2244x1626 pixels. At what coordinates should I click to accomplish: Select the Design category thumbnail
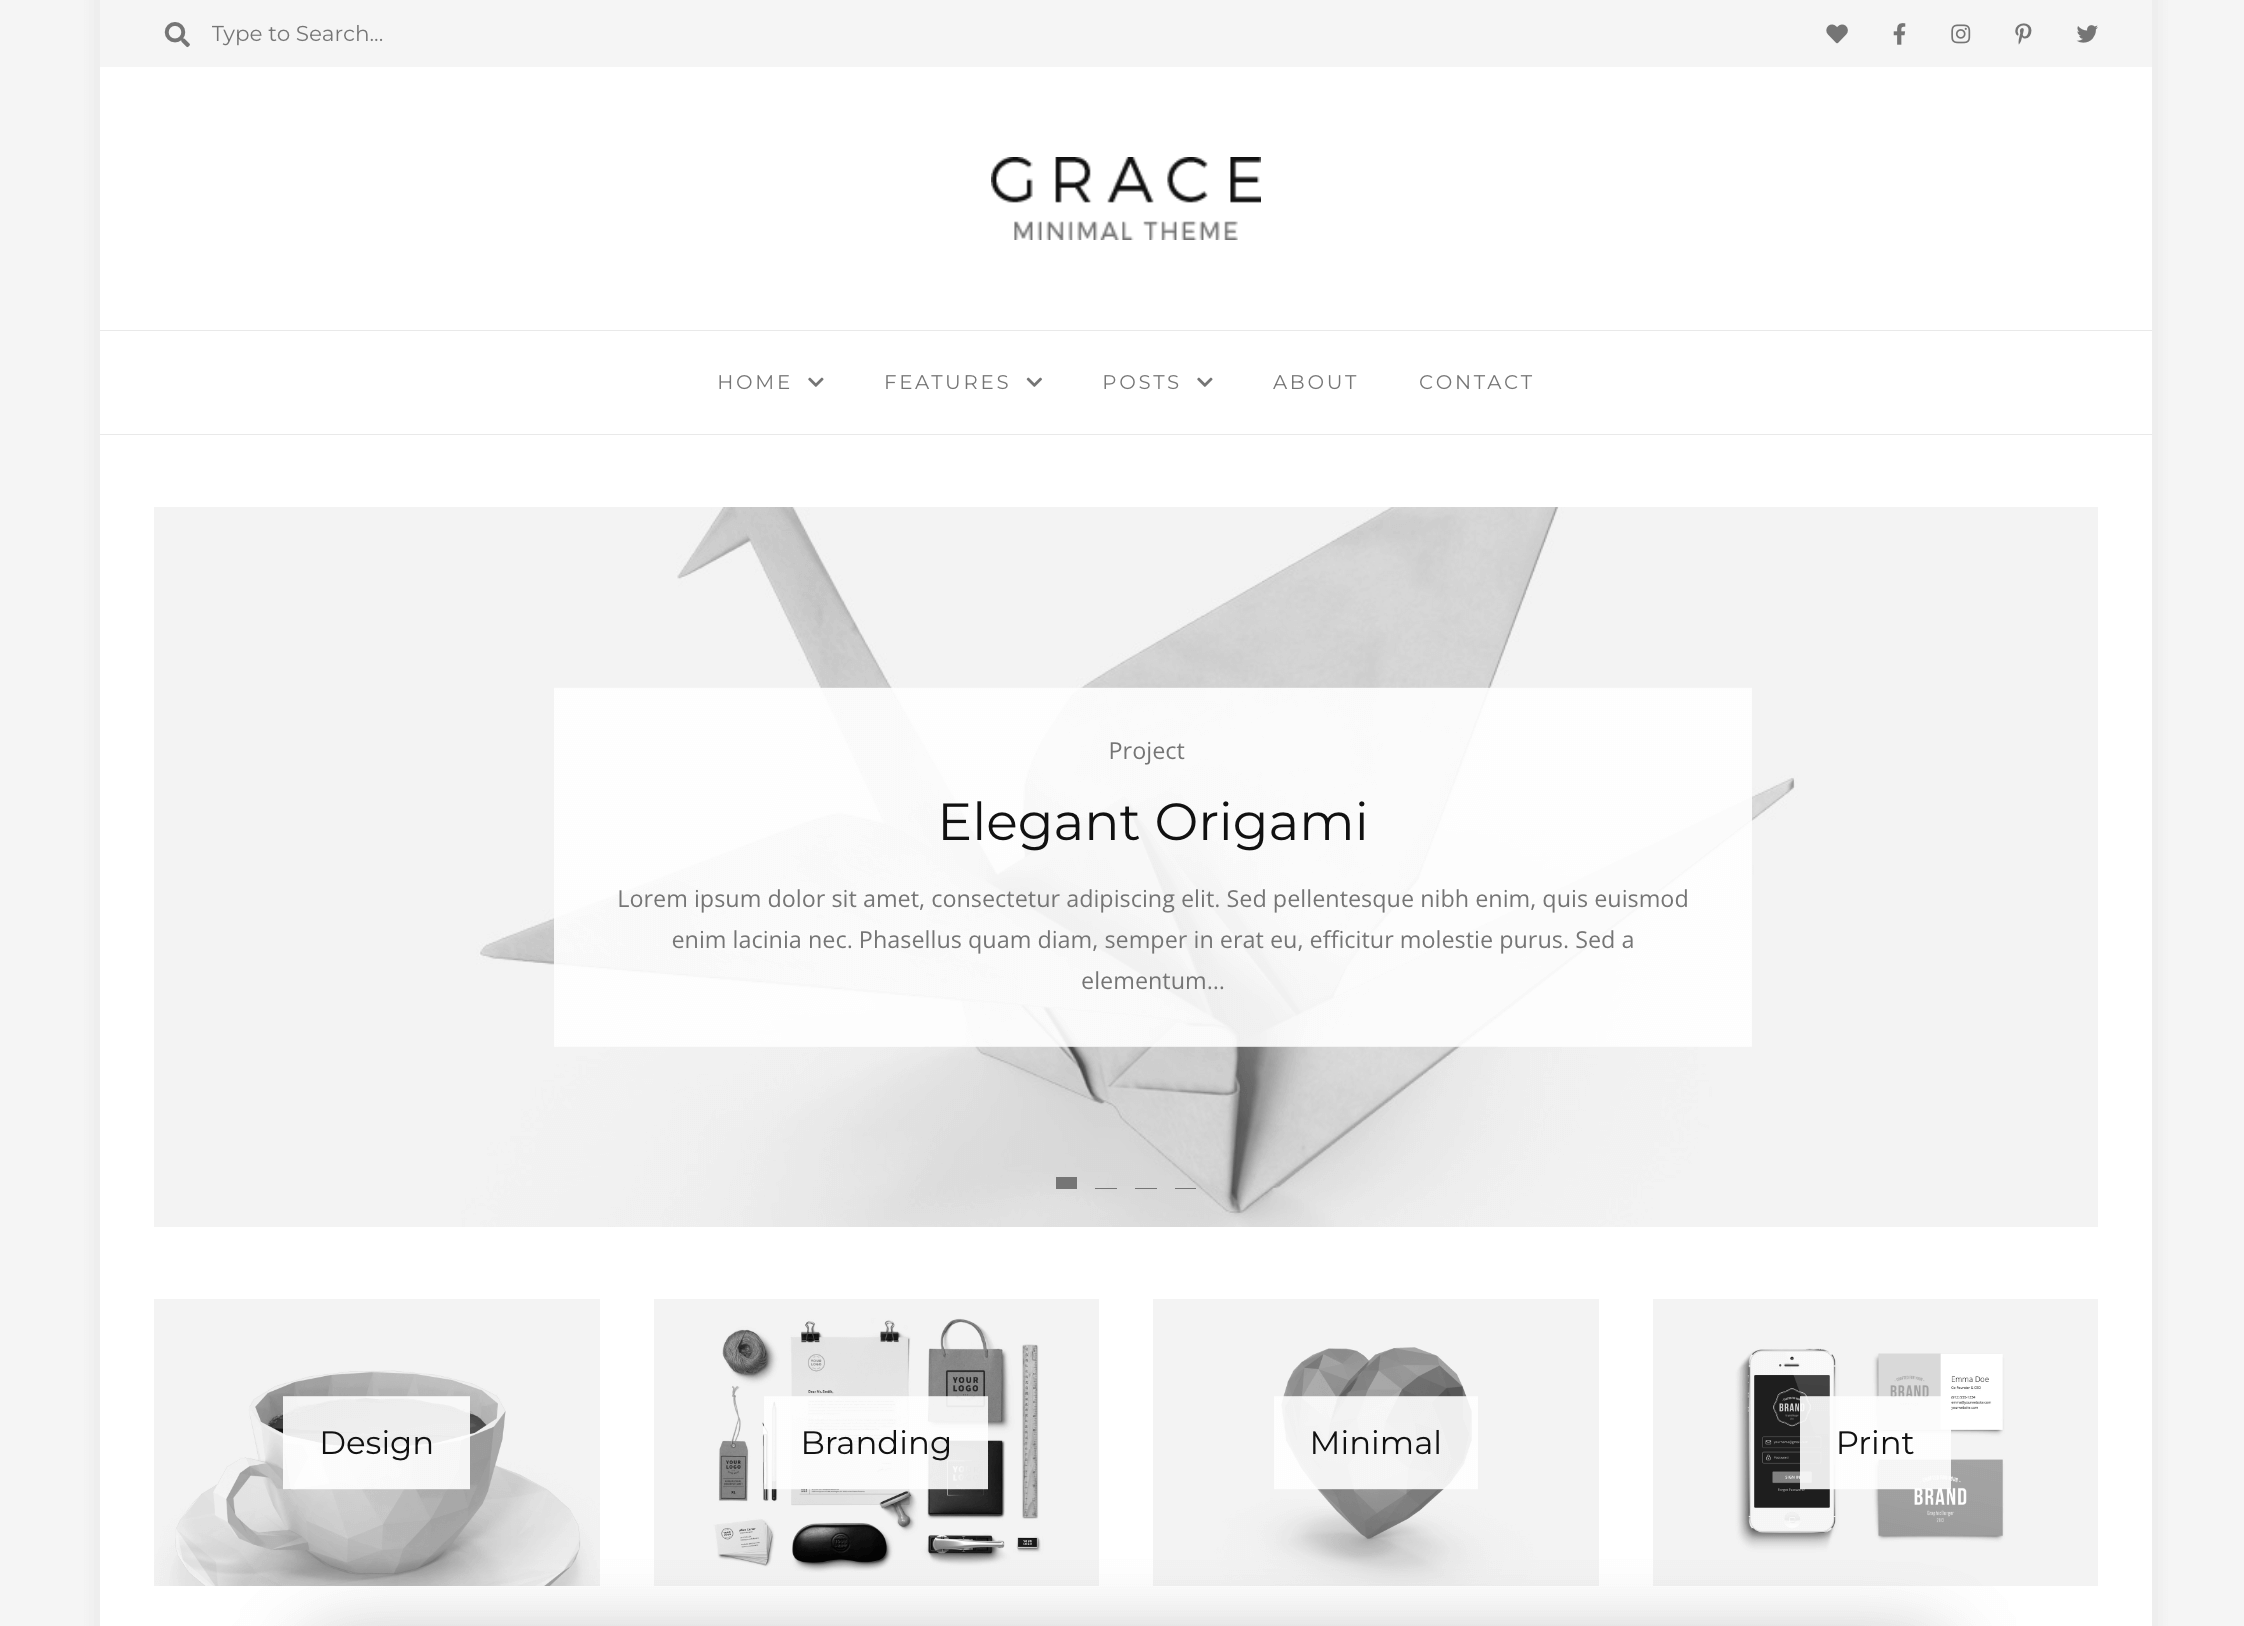pyautogui.click(x=376, y=1443)
